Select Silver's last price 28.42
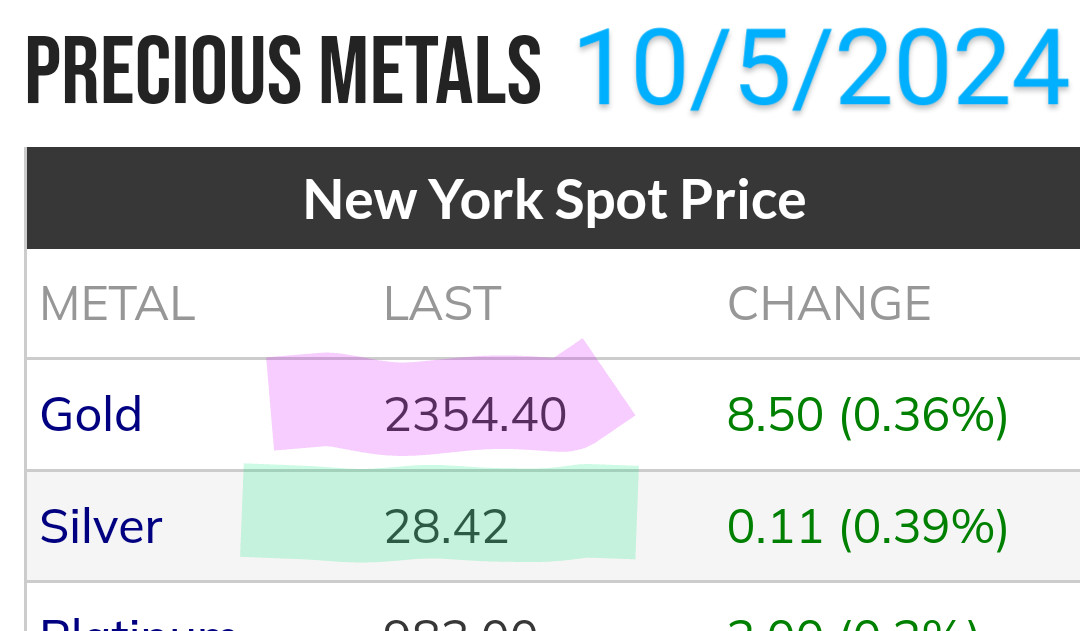The width and height of the screenshot is (1080, 631). (x=447, y=527)
